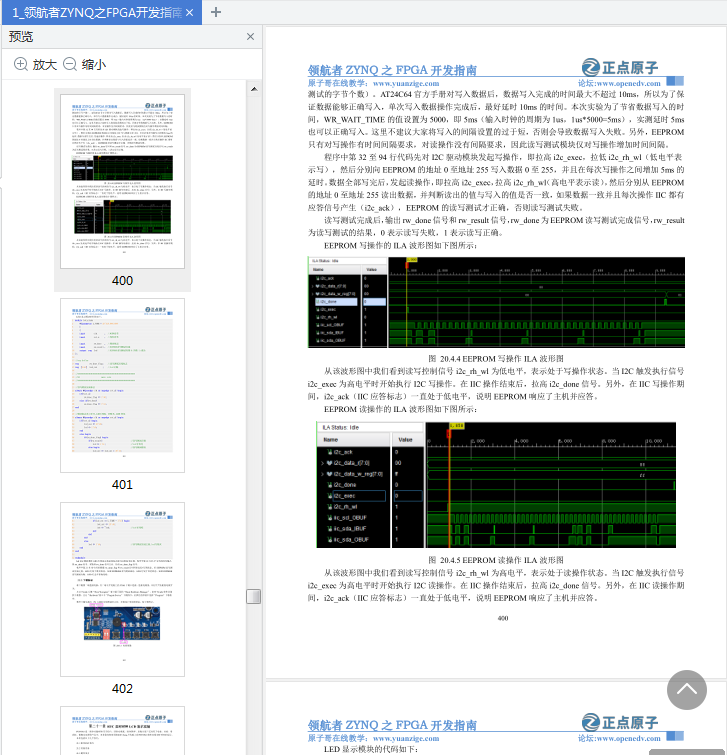This screenshot has width=727, height=755.
Task: Open page 400 thumbnail
Action: 122,181
